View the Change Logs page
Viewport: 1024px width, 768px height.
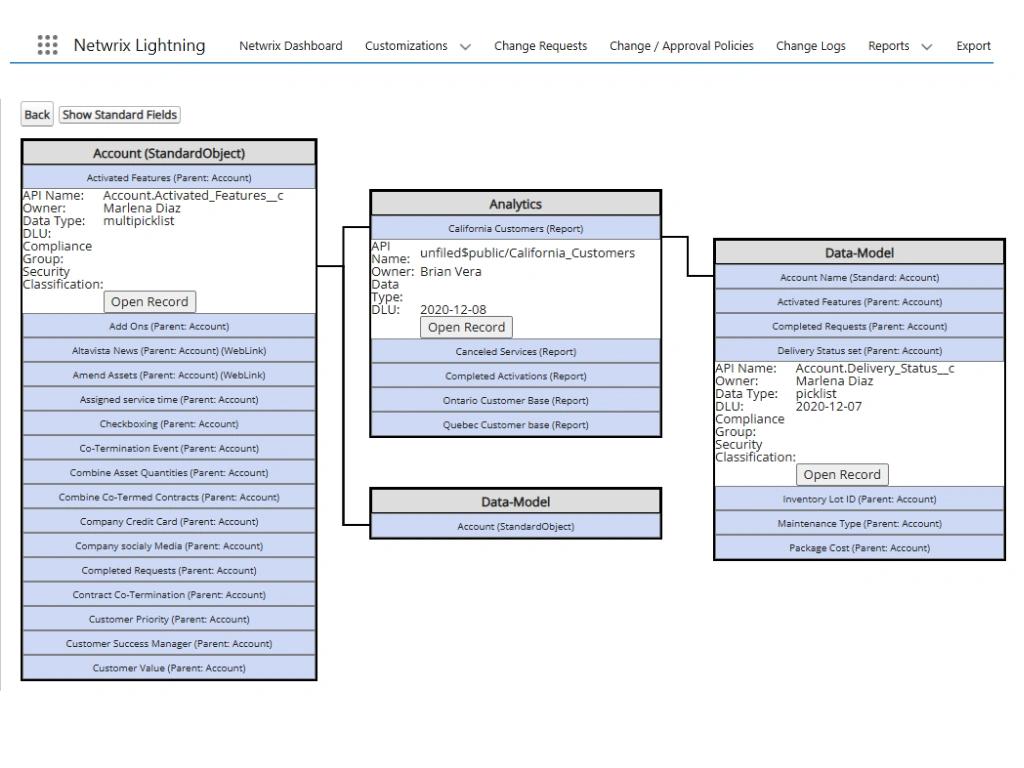(810, 45)
